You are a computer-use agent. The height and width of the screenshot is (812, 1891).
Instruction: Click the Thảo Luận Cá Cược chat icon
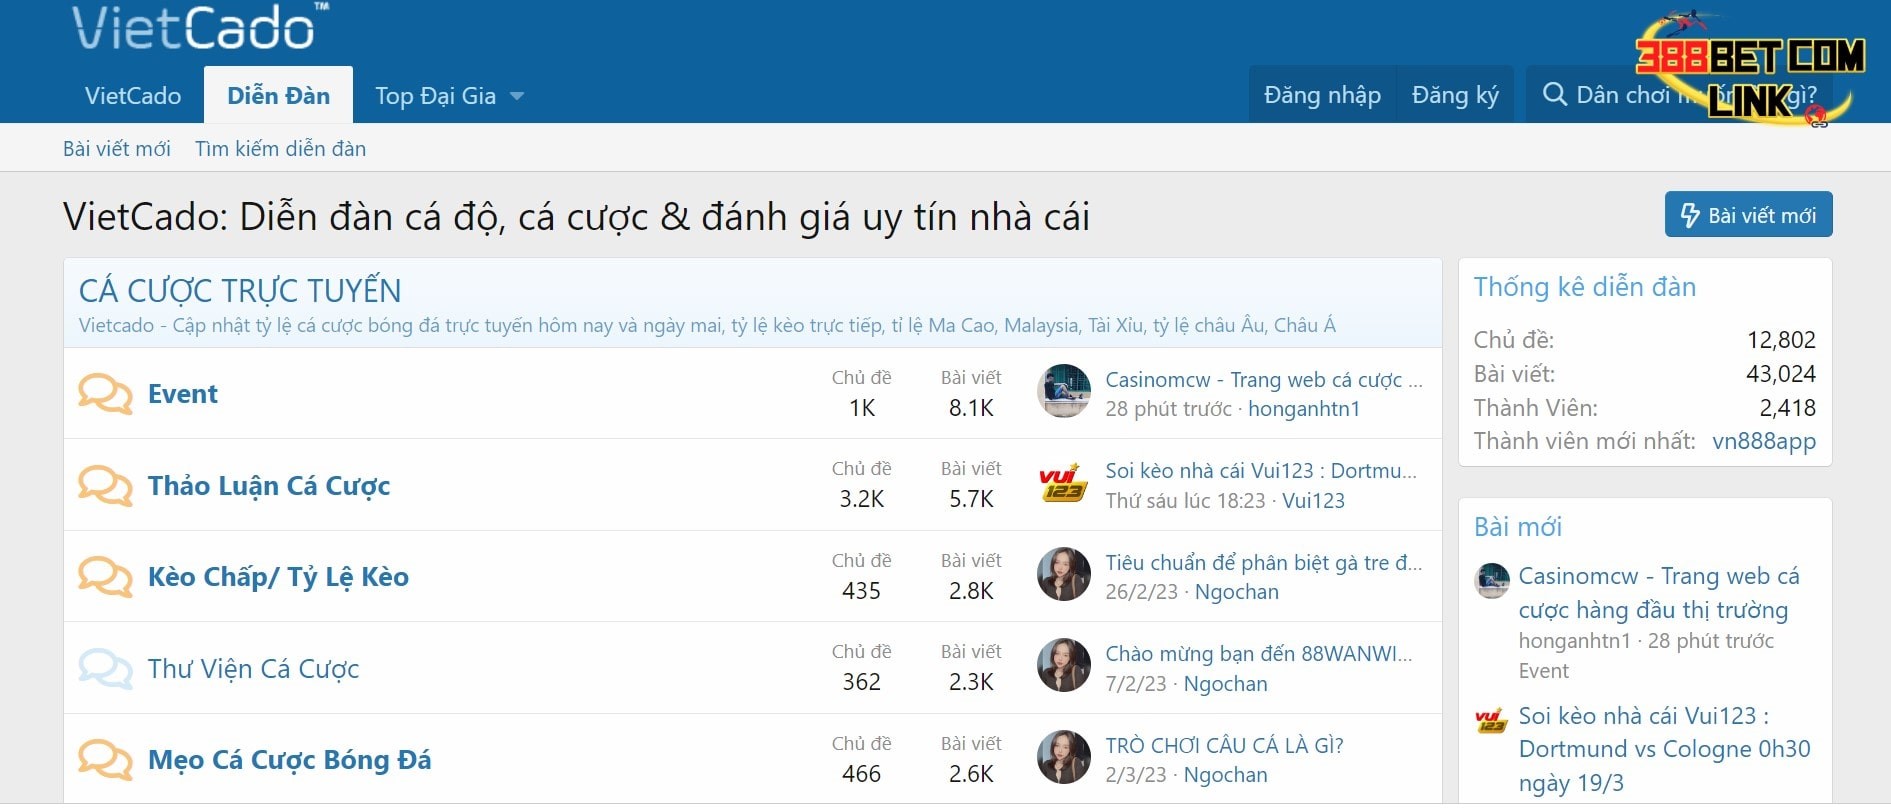(105, 485)
